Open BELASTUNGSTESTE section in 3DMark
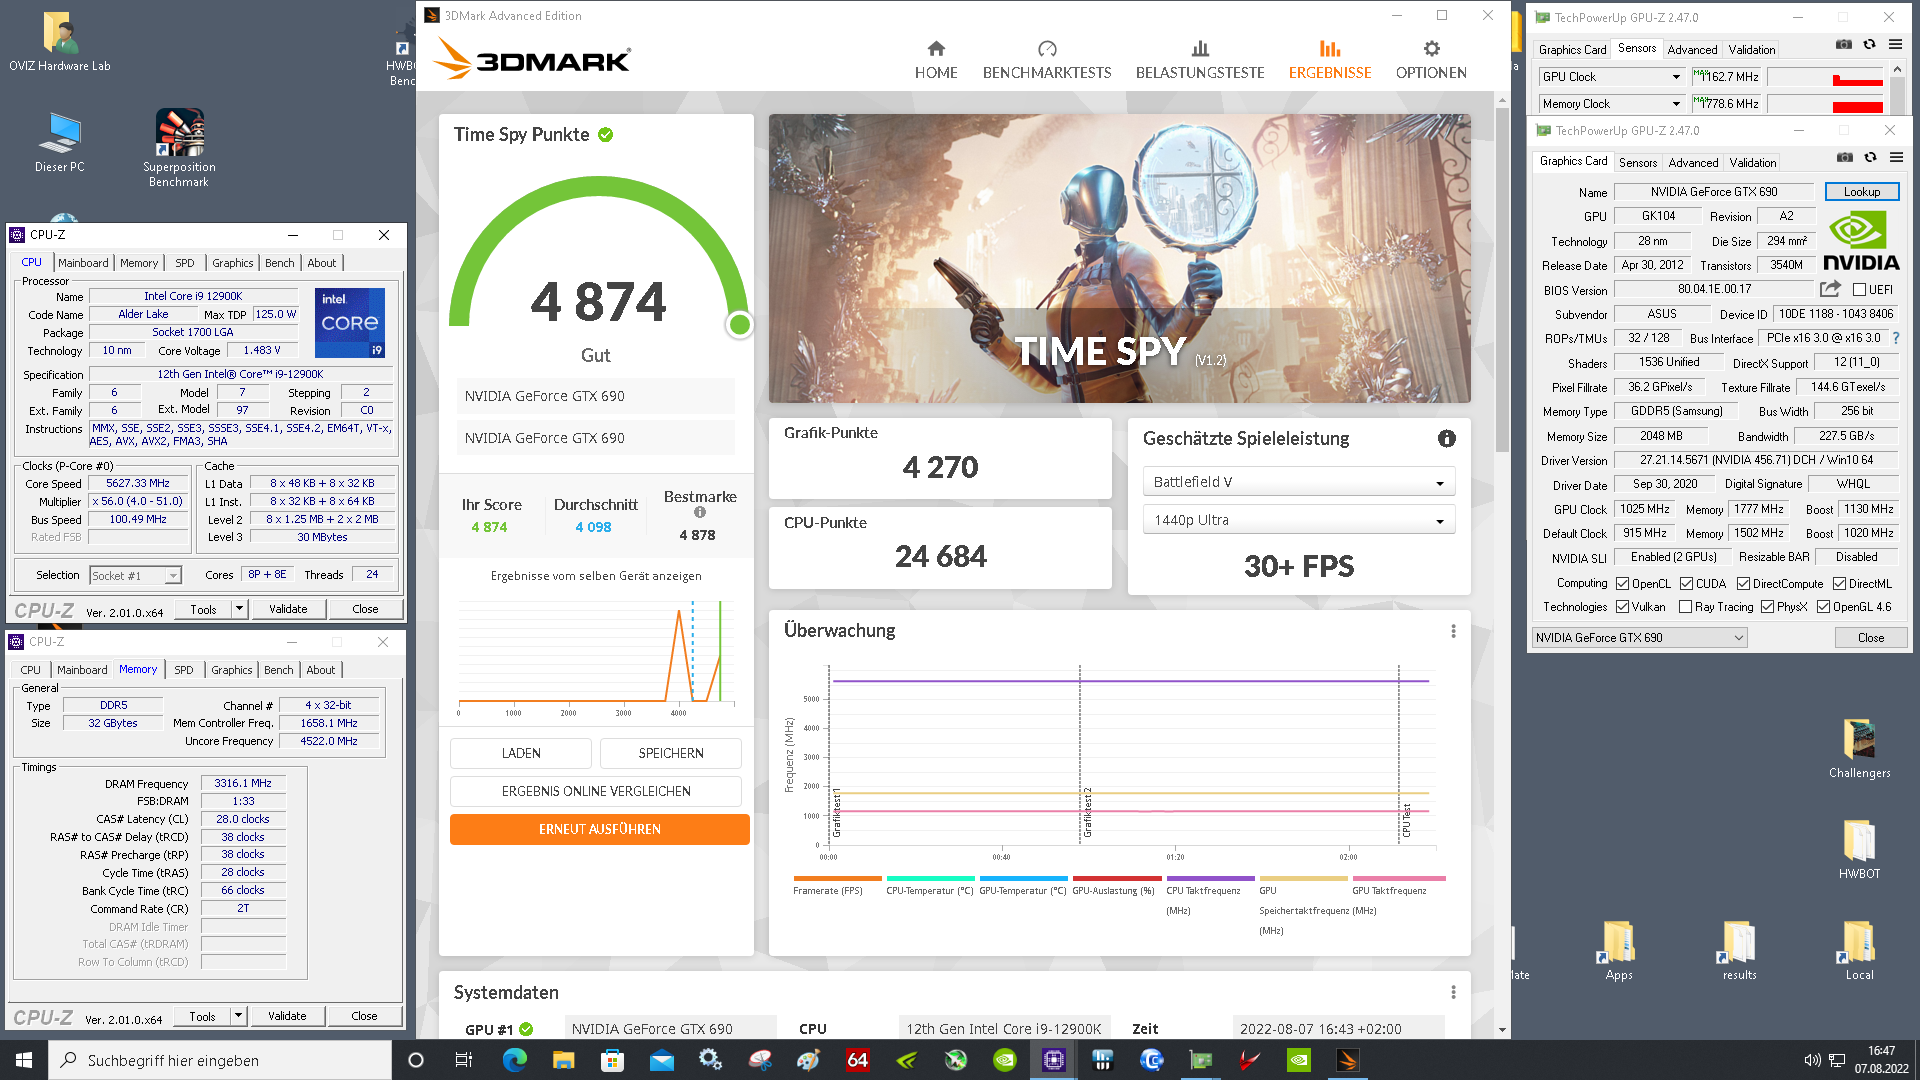 [x=1199, y=60]
